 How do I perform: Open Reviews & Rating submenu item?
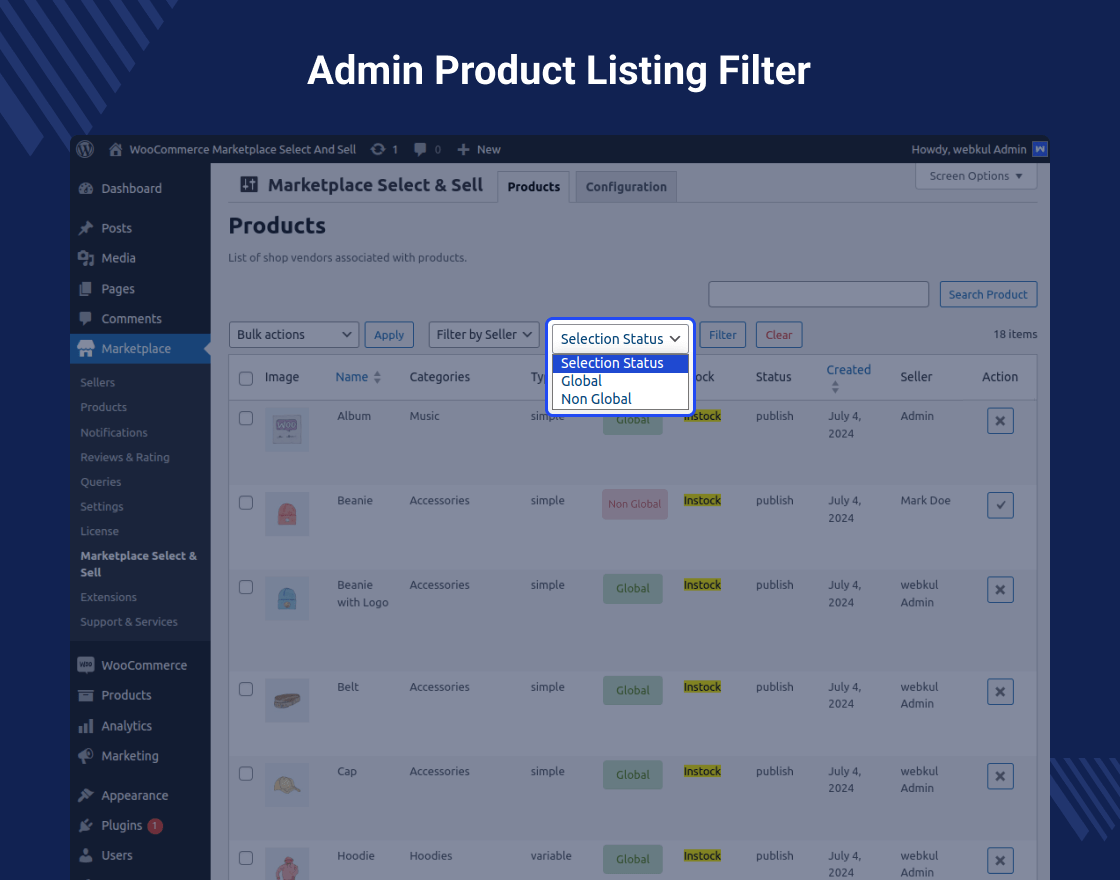click(x=125, y=457)
